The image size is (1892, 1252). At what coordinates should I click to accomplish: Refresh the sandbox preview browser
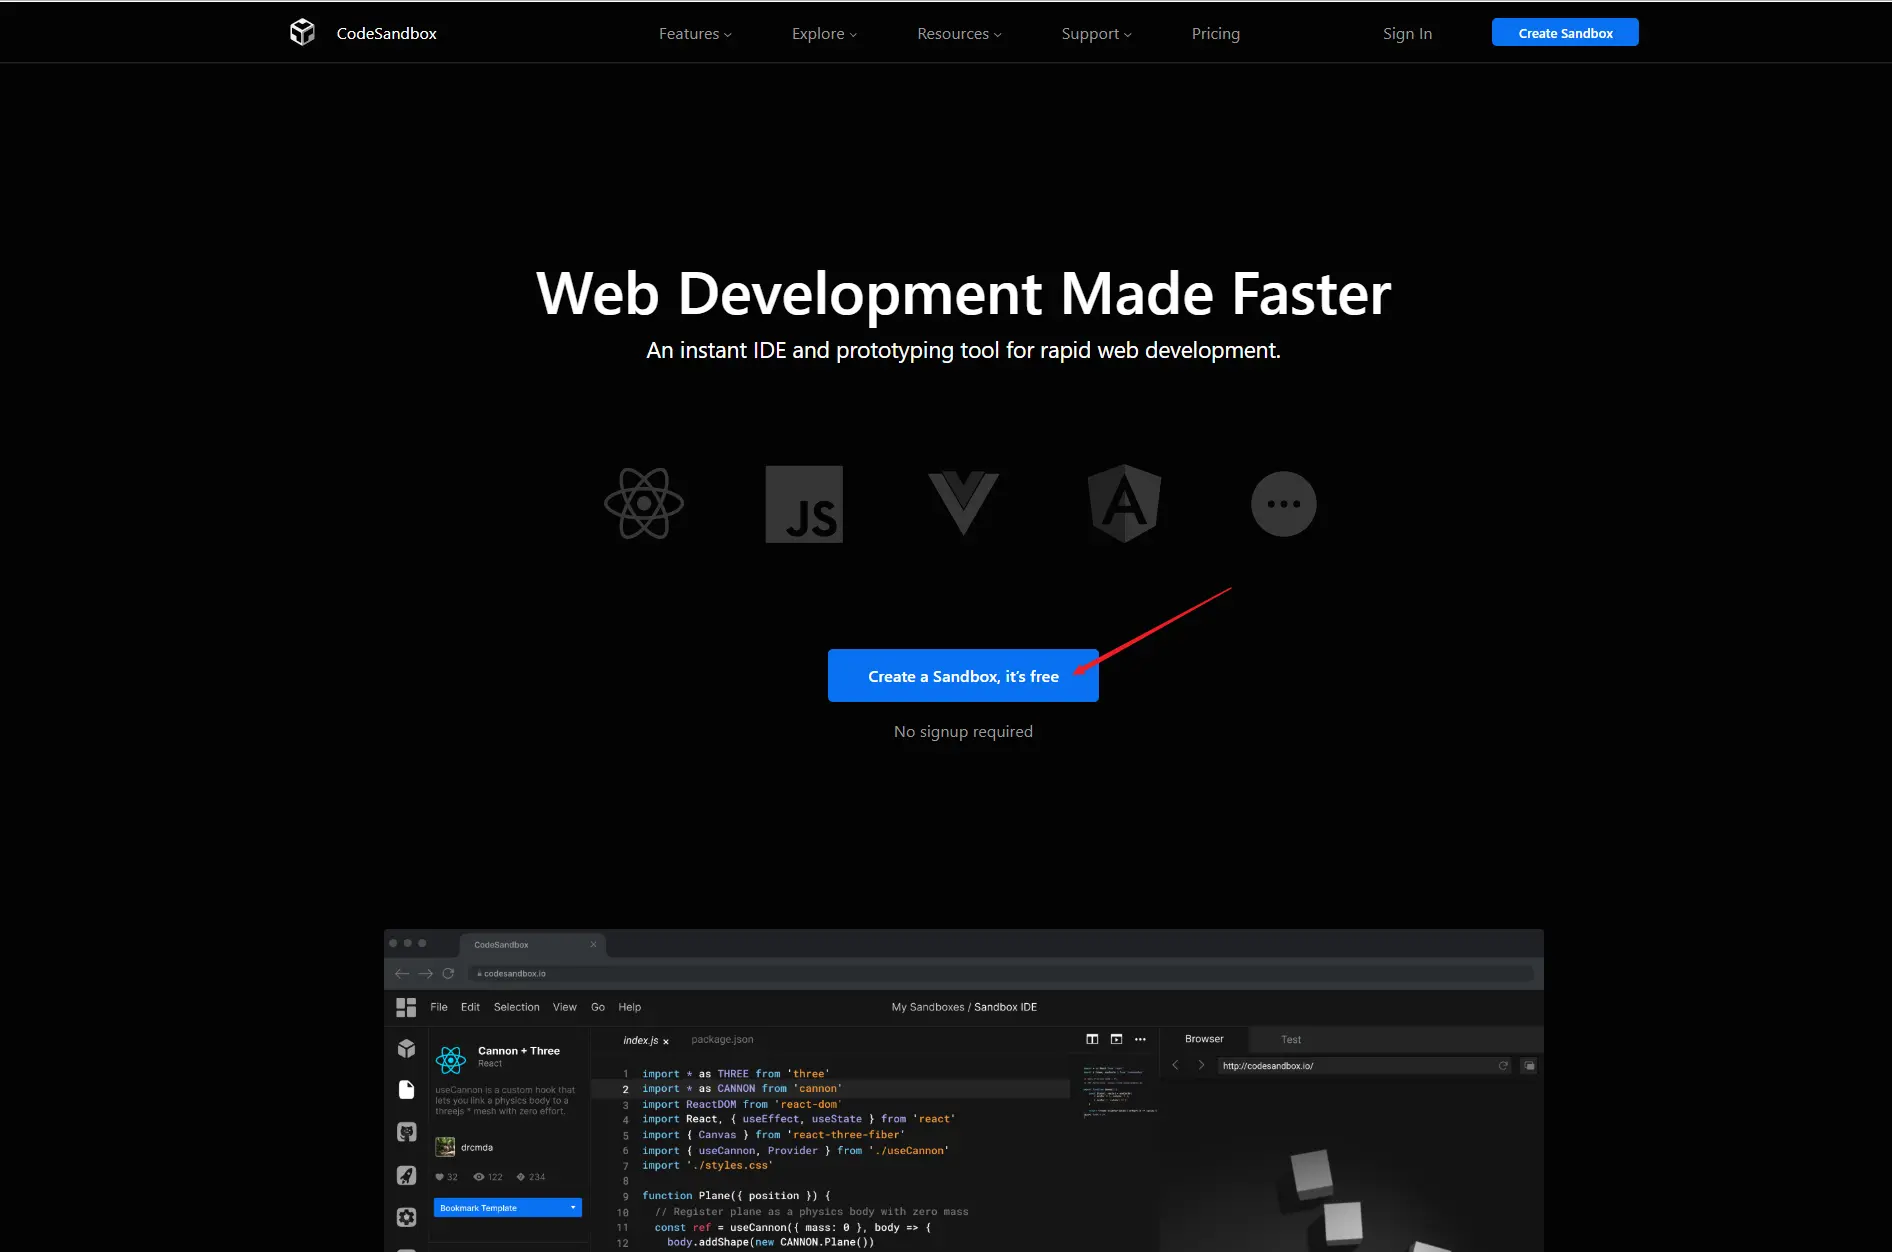coord(1503,1066)
